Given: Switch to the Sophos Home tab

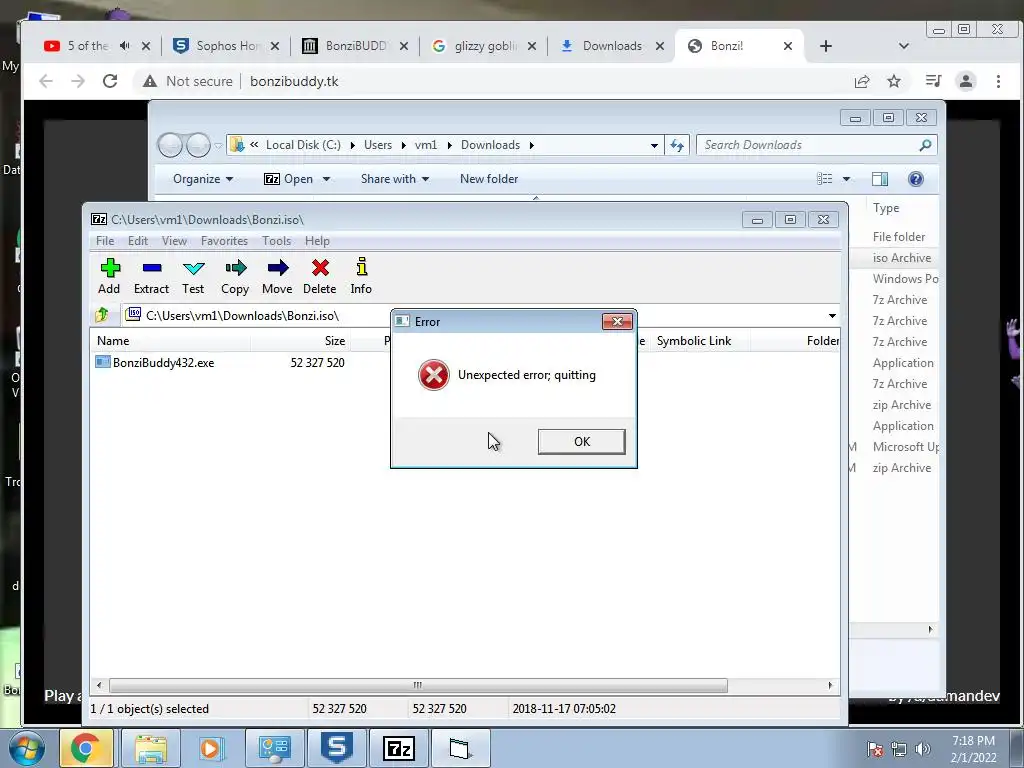Looking at the screenshot, I should (227, 46).
